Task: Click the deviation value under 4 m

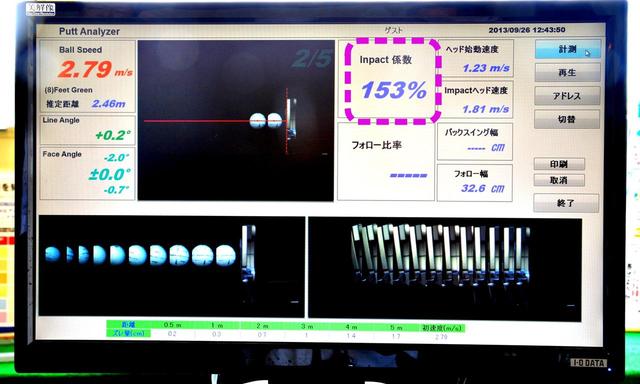Action: [x=351, y=335]
